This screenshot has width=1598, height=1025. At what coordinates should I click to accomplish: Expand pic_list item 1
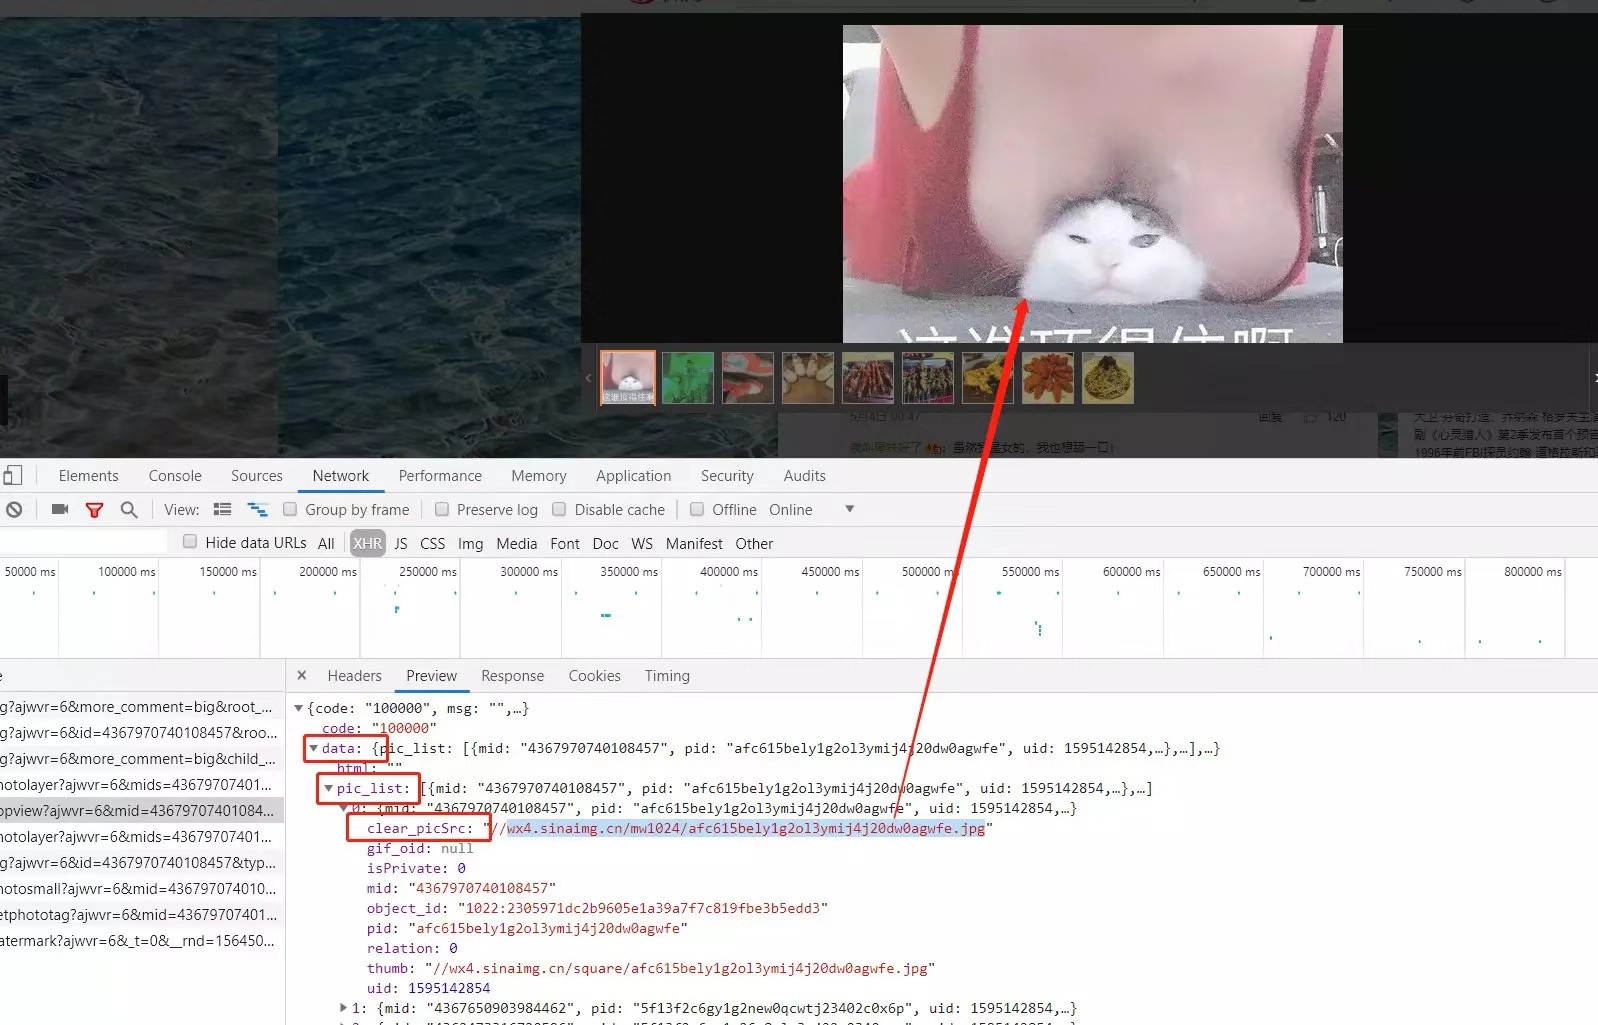coord(343,1008)
